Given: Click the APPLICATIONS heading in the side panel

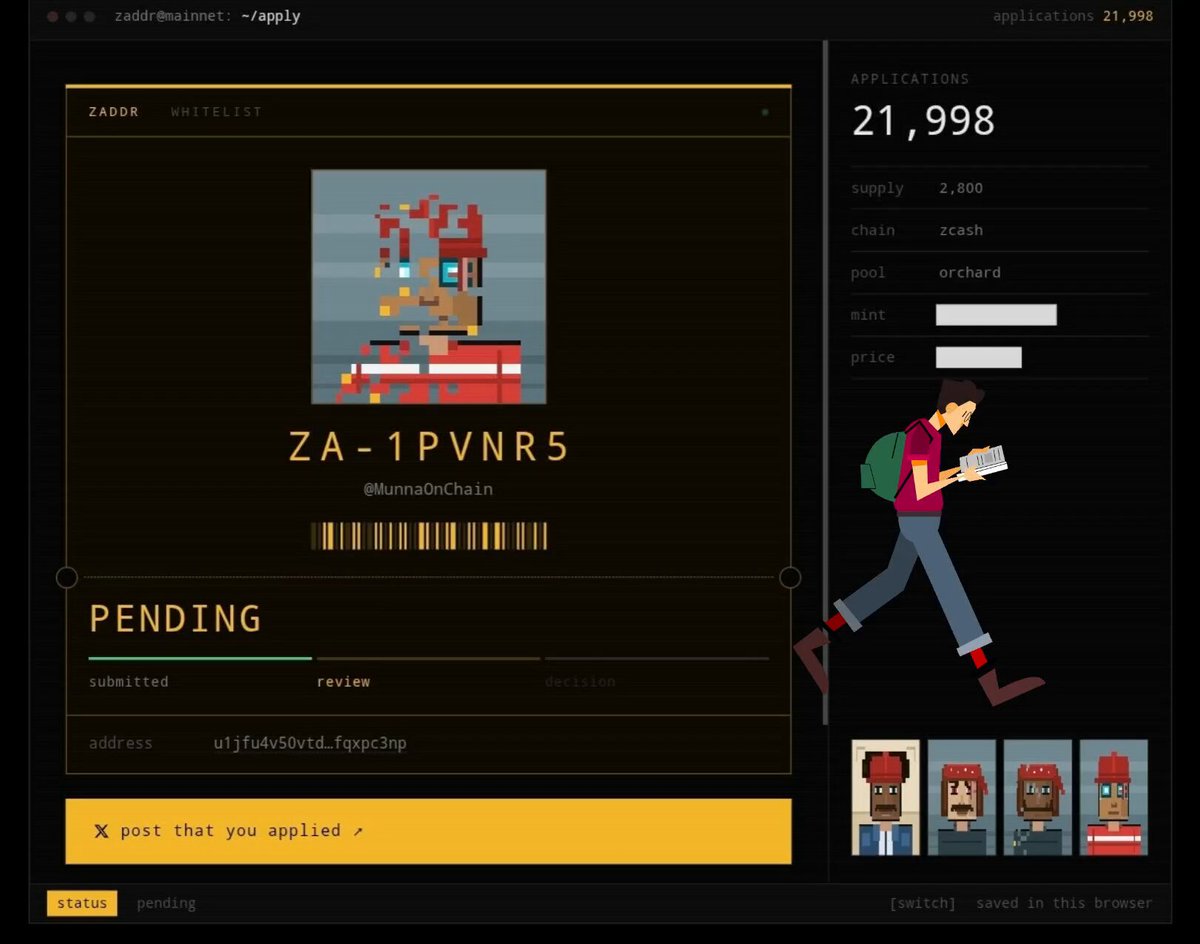Looking at the screenshot, I should coord(910,79).
